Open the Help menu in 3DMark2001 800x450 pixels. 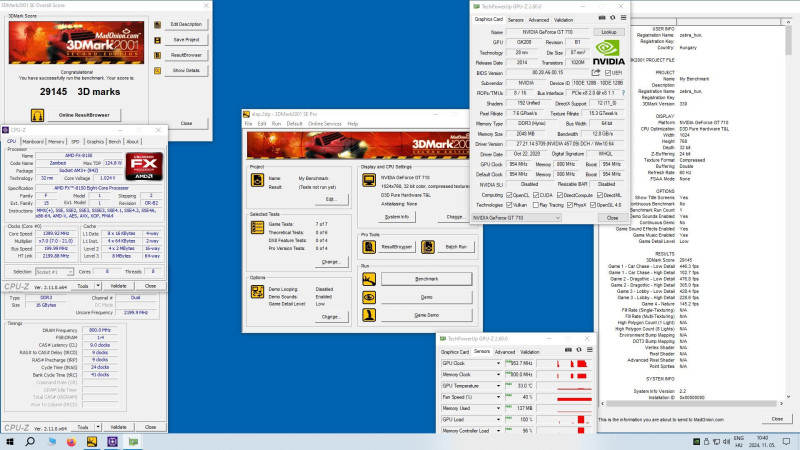click(353, 124)
